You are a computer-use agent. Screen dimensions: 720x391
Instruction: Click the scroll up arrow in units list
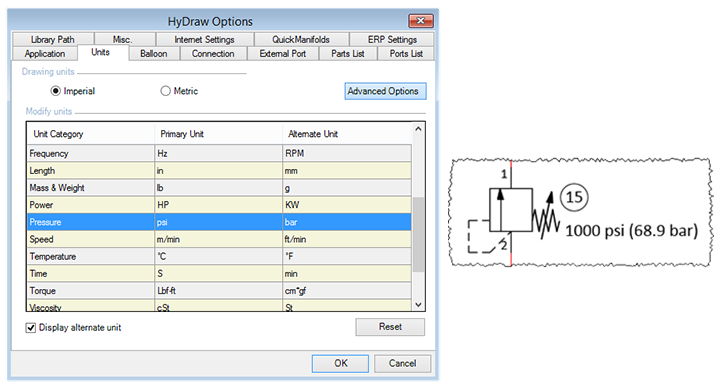418,129
